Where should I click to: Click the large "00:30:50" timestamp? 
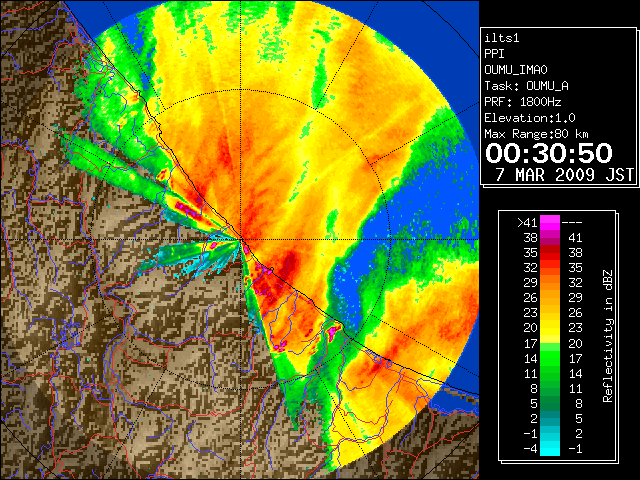pos(549,153)
